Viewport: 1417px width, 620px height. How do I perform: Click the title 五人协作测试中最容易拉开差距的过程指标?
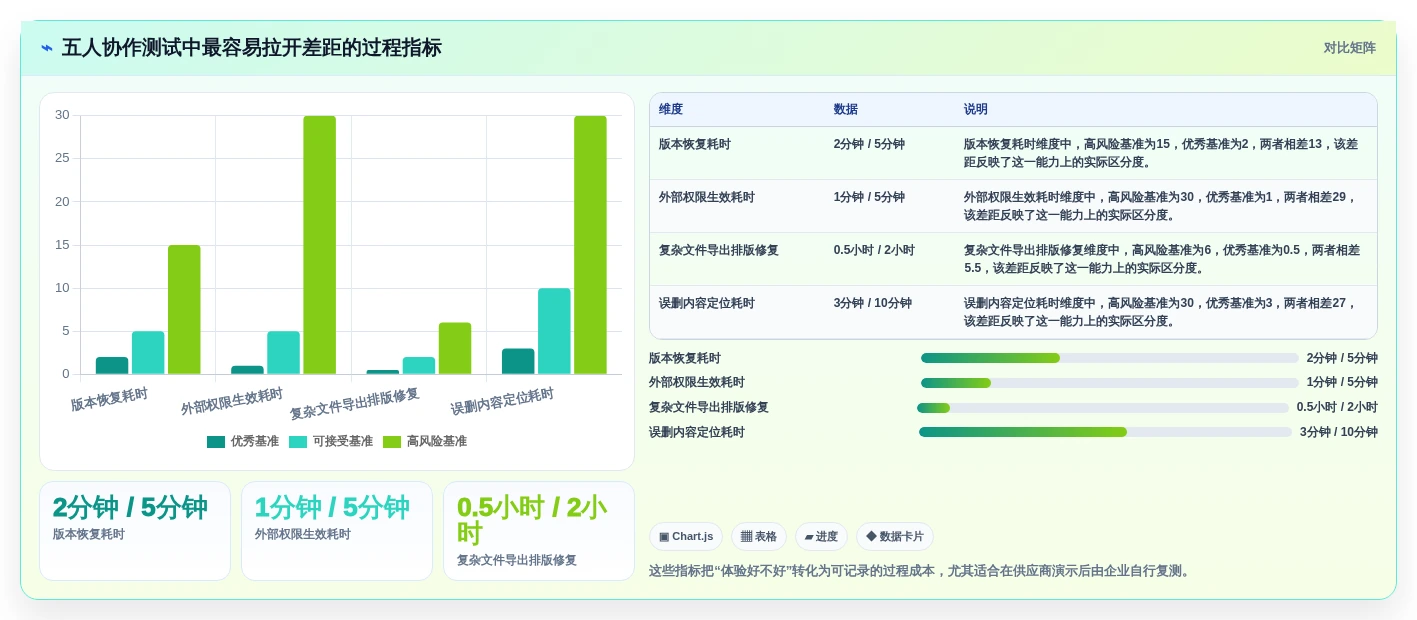coord(252,48)
